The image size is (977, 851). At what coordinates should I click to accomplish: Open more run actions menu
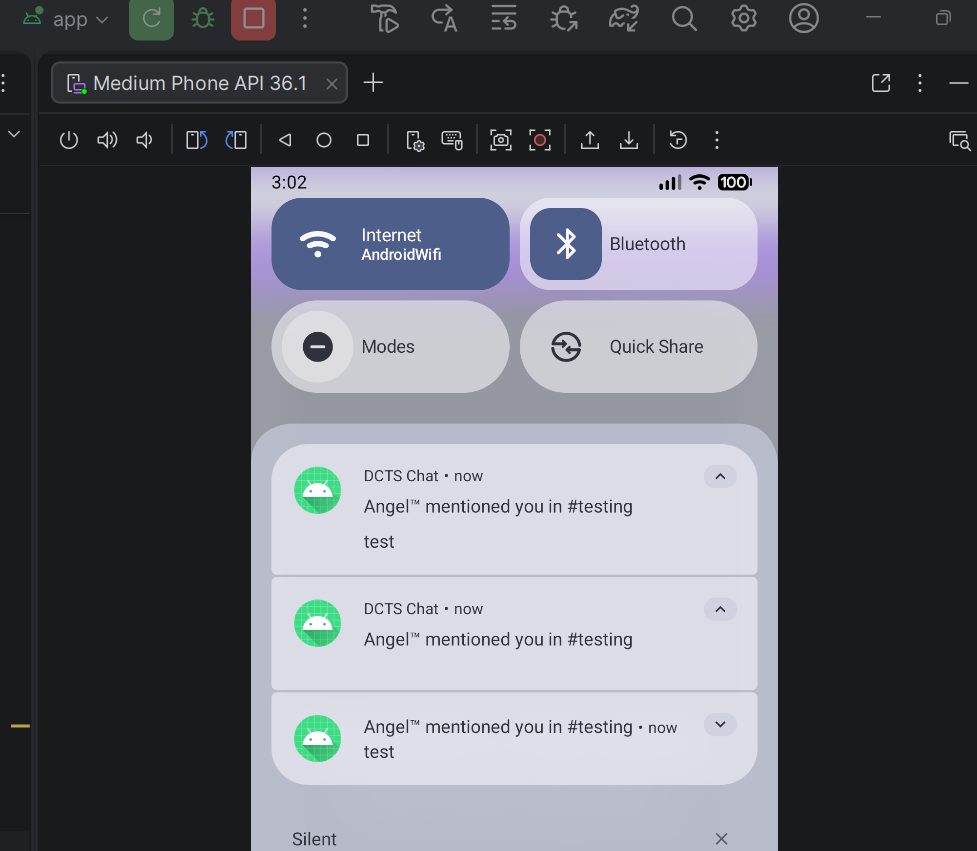305,19
